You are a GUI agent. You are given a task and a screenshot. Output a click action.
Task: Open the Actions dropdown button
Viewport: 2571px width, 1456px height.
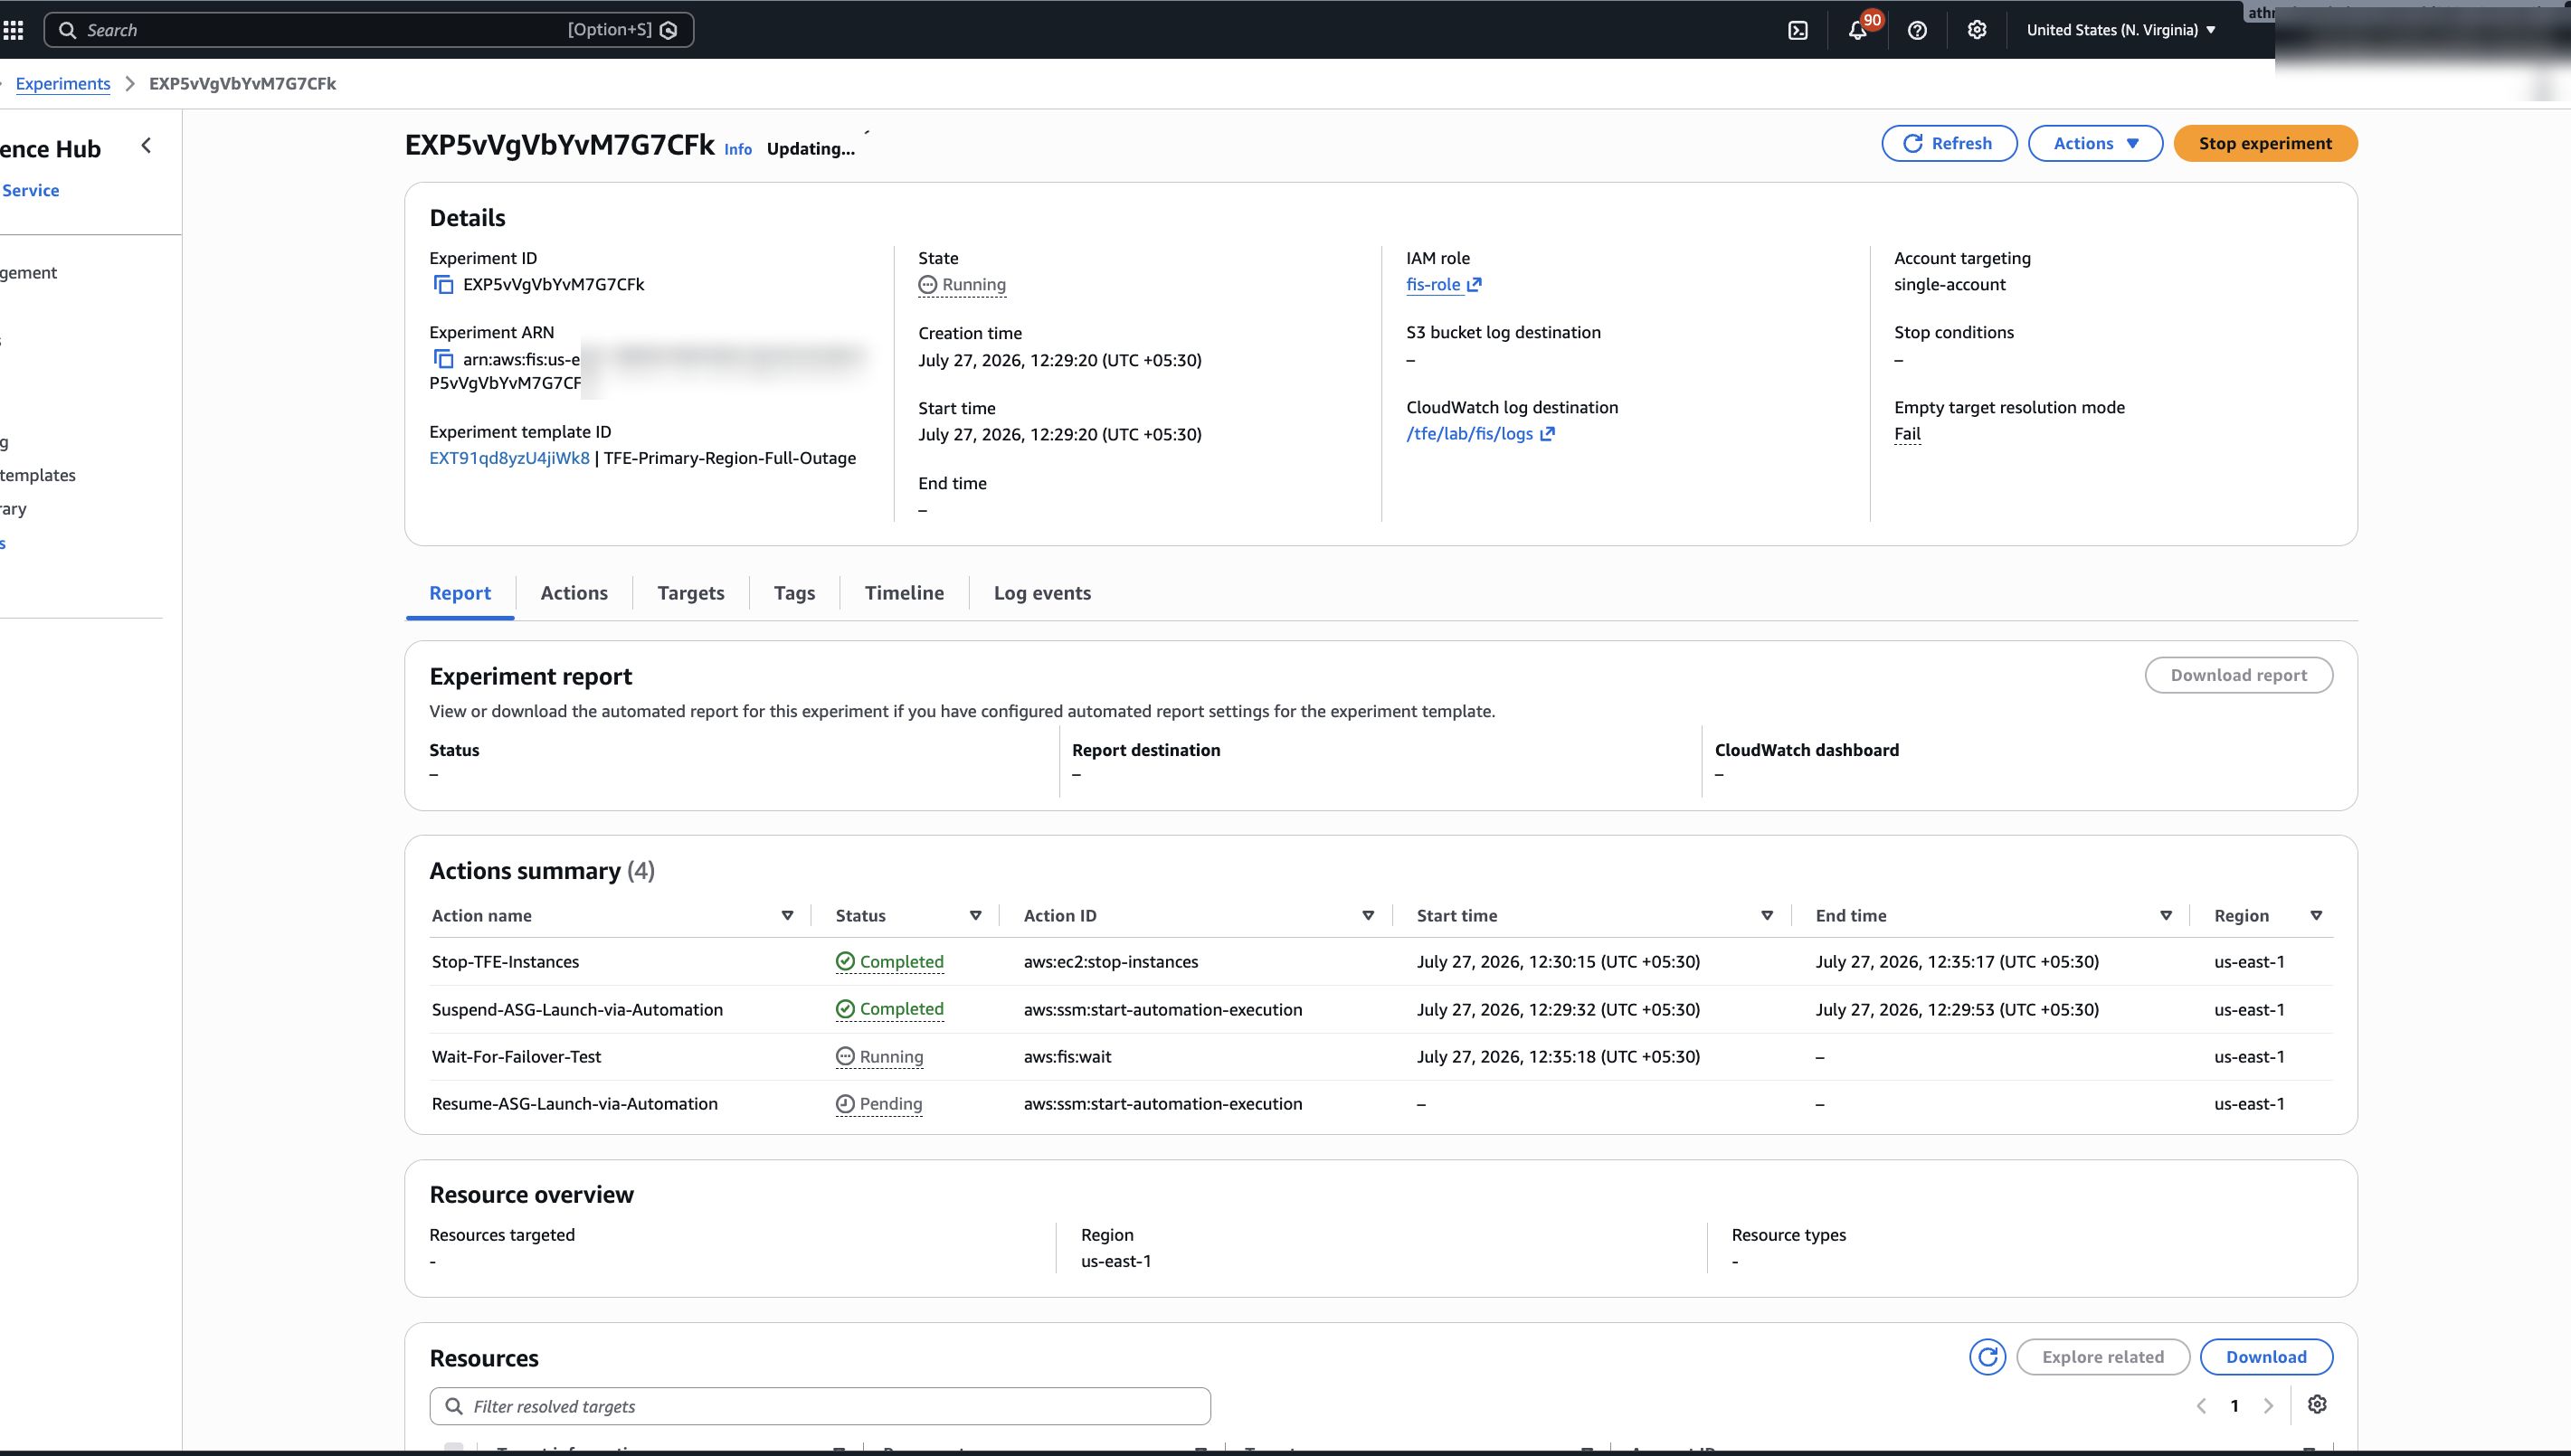pyautogui.click(x=2095, y=144)
